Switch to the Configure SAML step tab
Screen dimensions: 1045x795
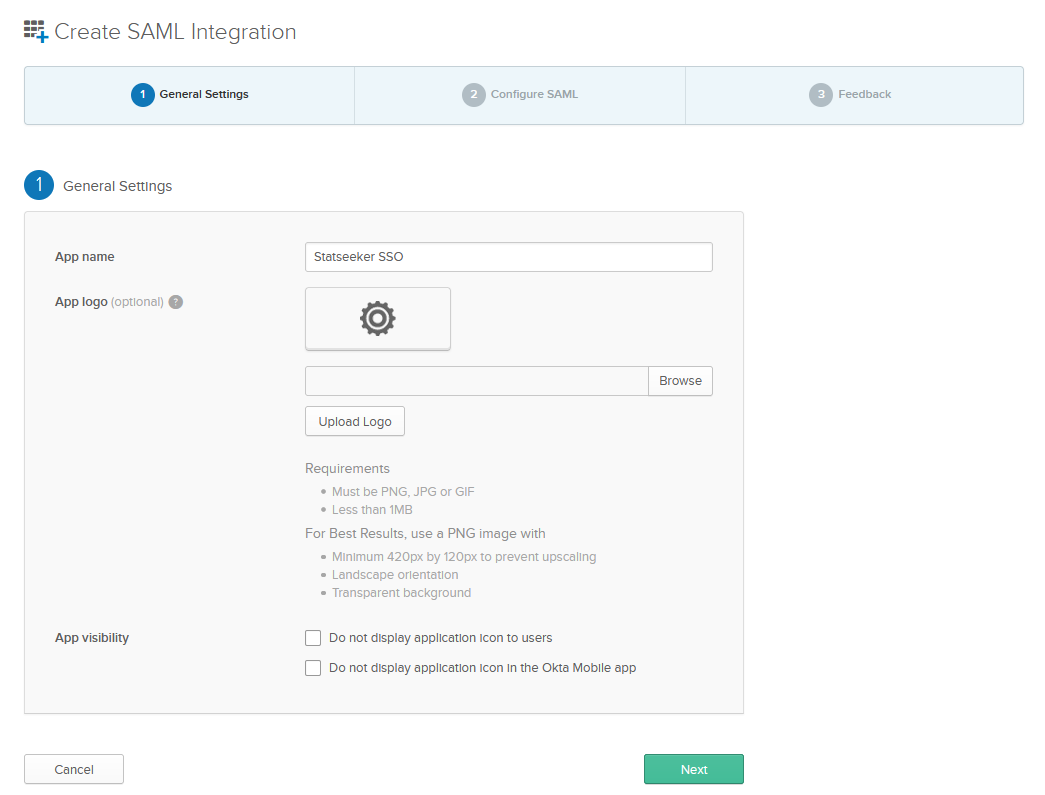520,95
